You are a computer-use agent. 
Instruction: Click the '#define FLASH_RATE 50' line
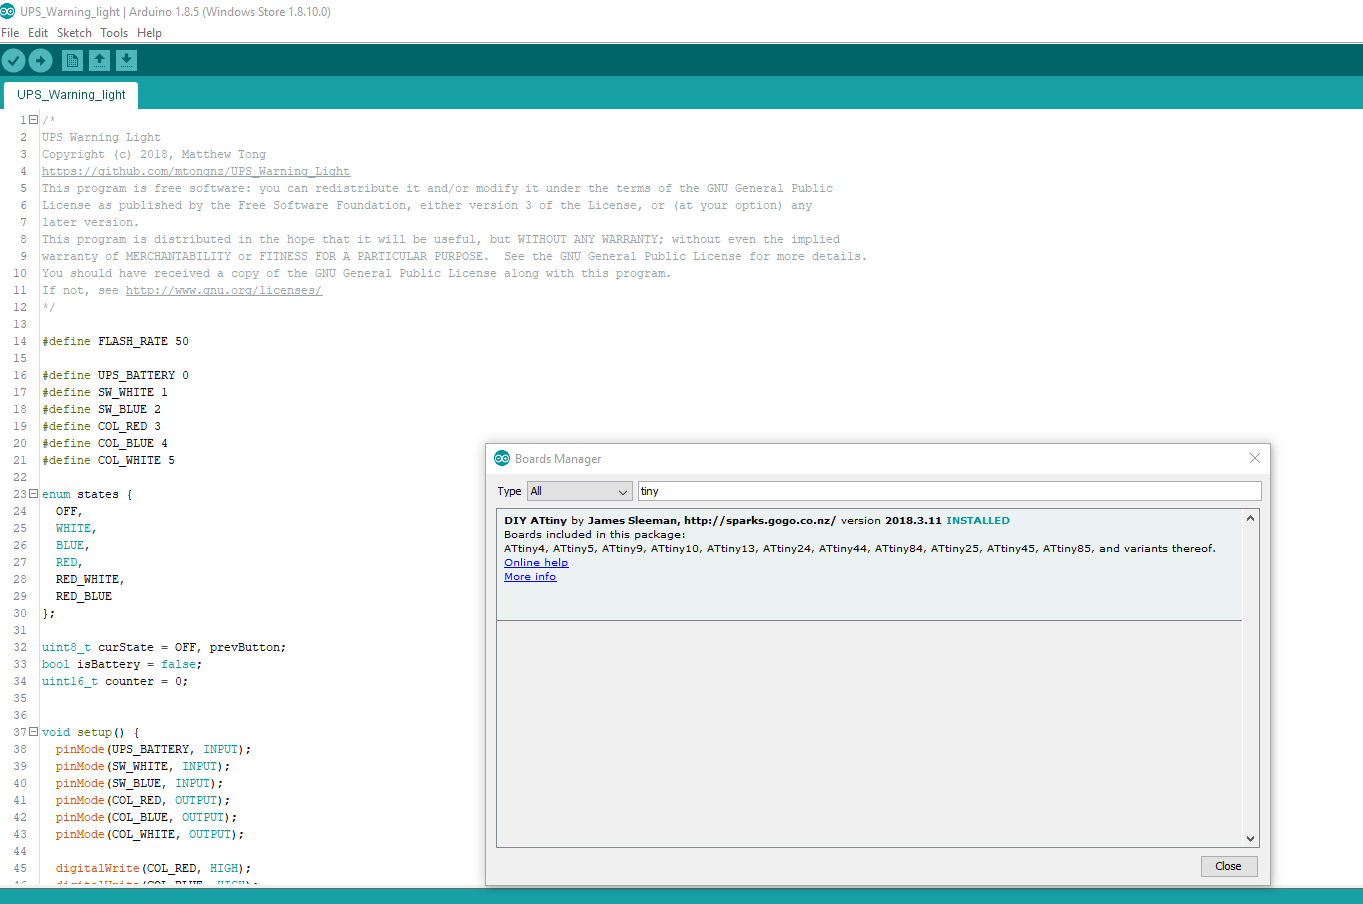pyautogui.click(x=115, y=341)
